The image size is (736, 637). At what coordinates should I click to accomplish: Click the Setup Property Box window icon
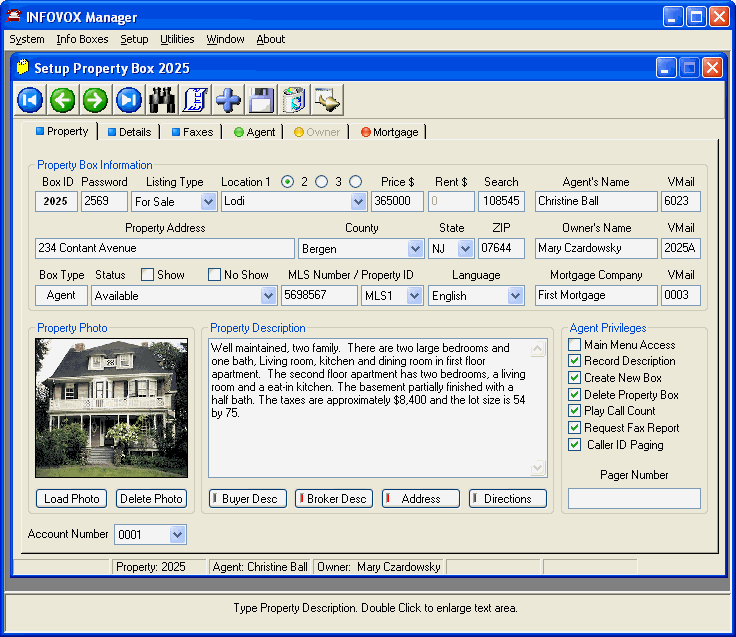(22, 67)
